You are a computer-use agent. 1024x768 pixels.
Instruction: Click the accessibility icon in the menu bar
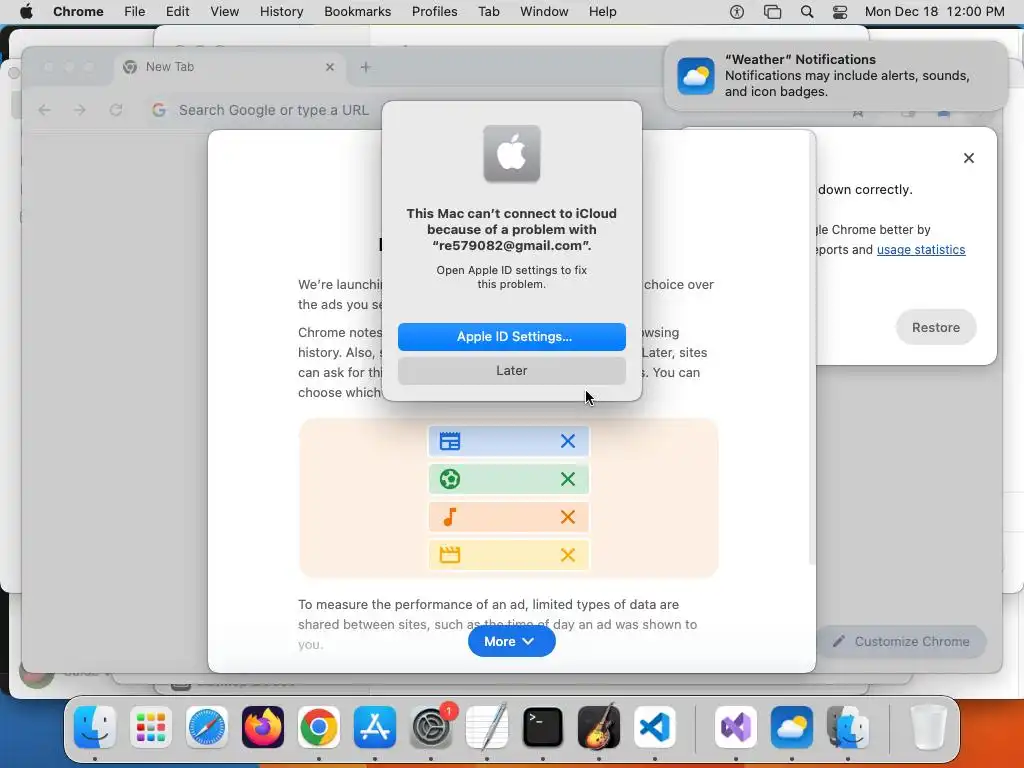(737, 12)
